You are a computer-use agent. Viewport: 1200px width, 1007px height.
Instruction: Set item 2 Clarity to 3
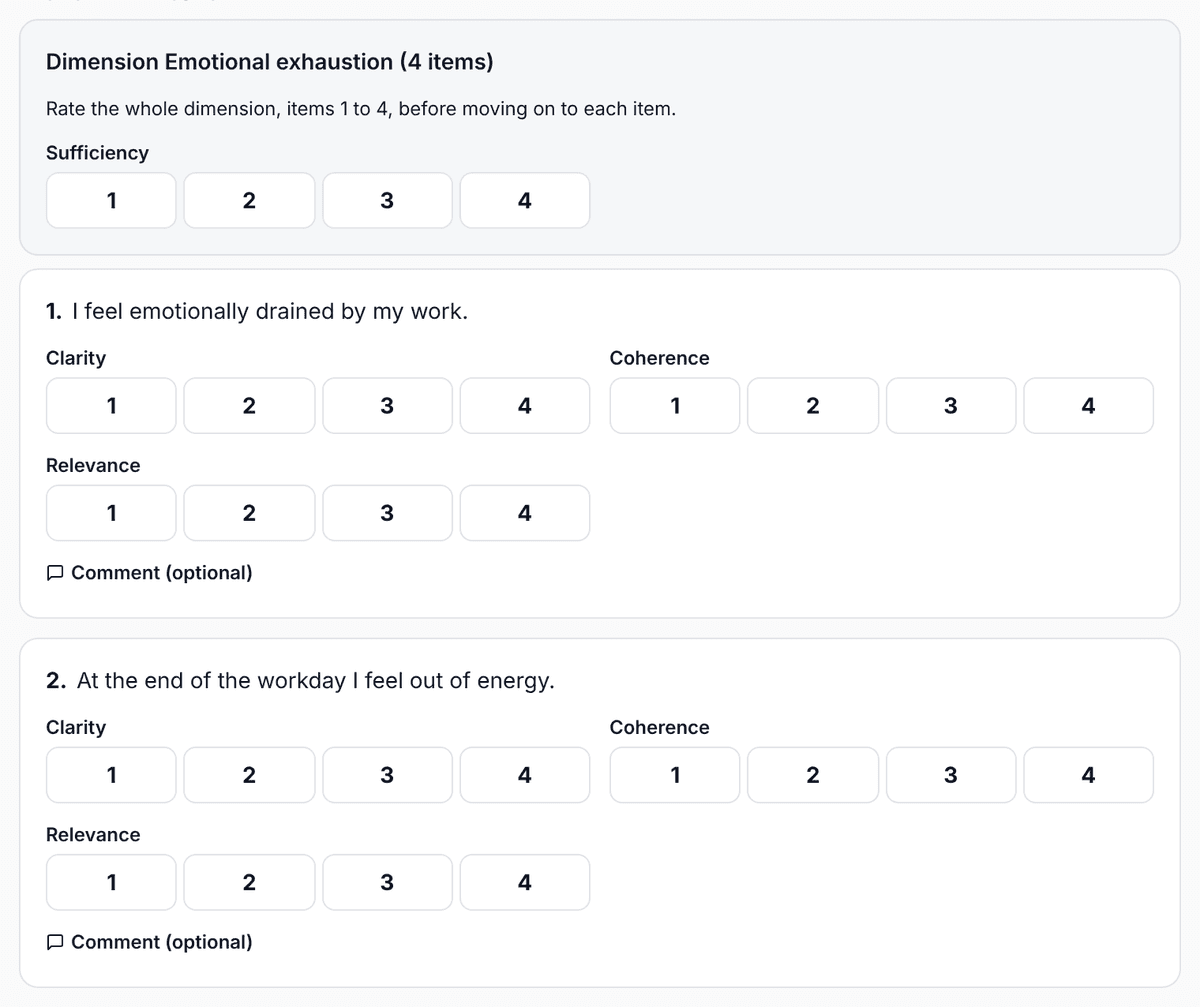point(387,775)
